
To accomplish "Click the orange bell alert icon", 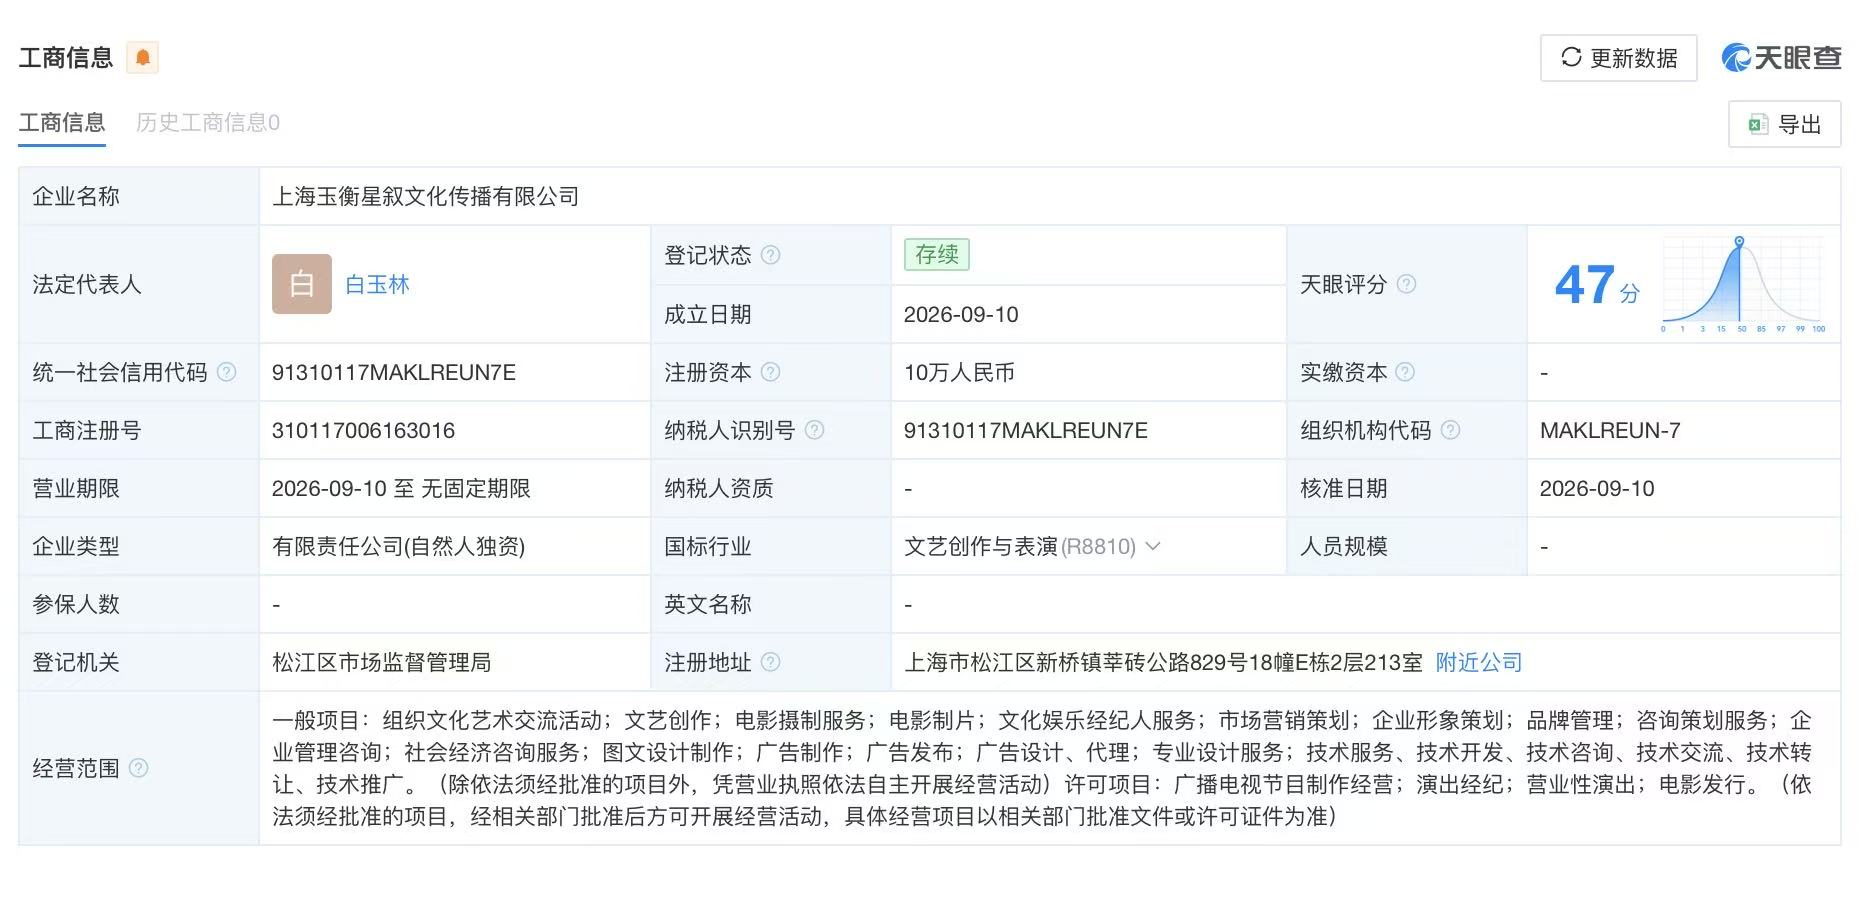I will (x=143, y=57).
